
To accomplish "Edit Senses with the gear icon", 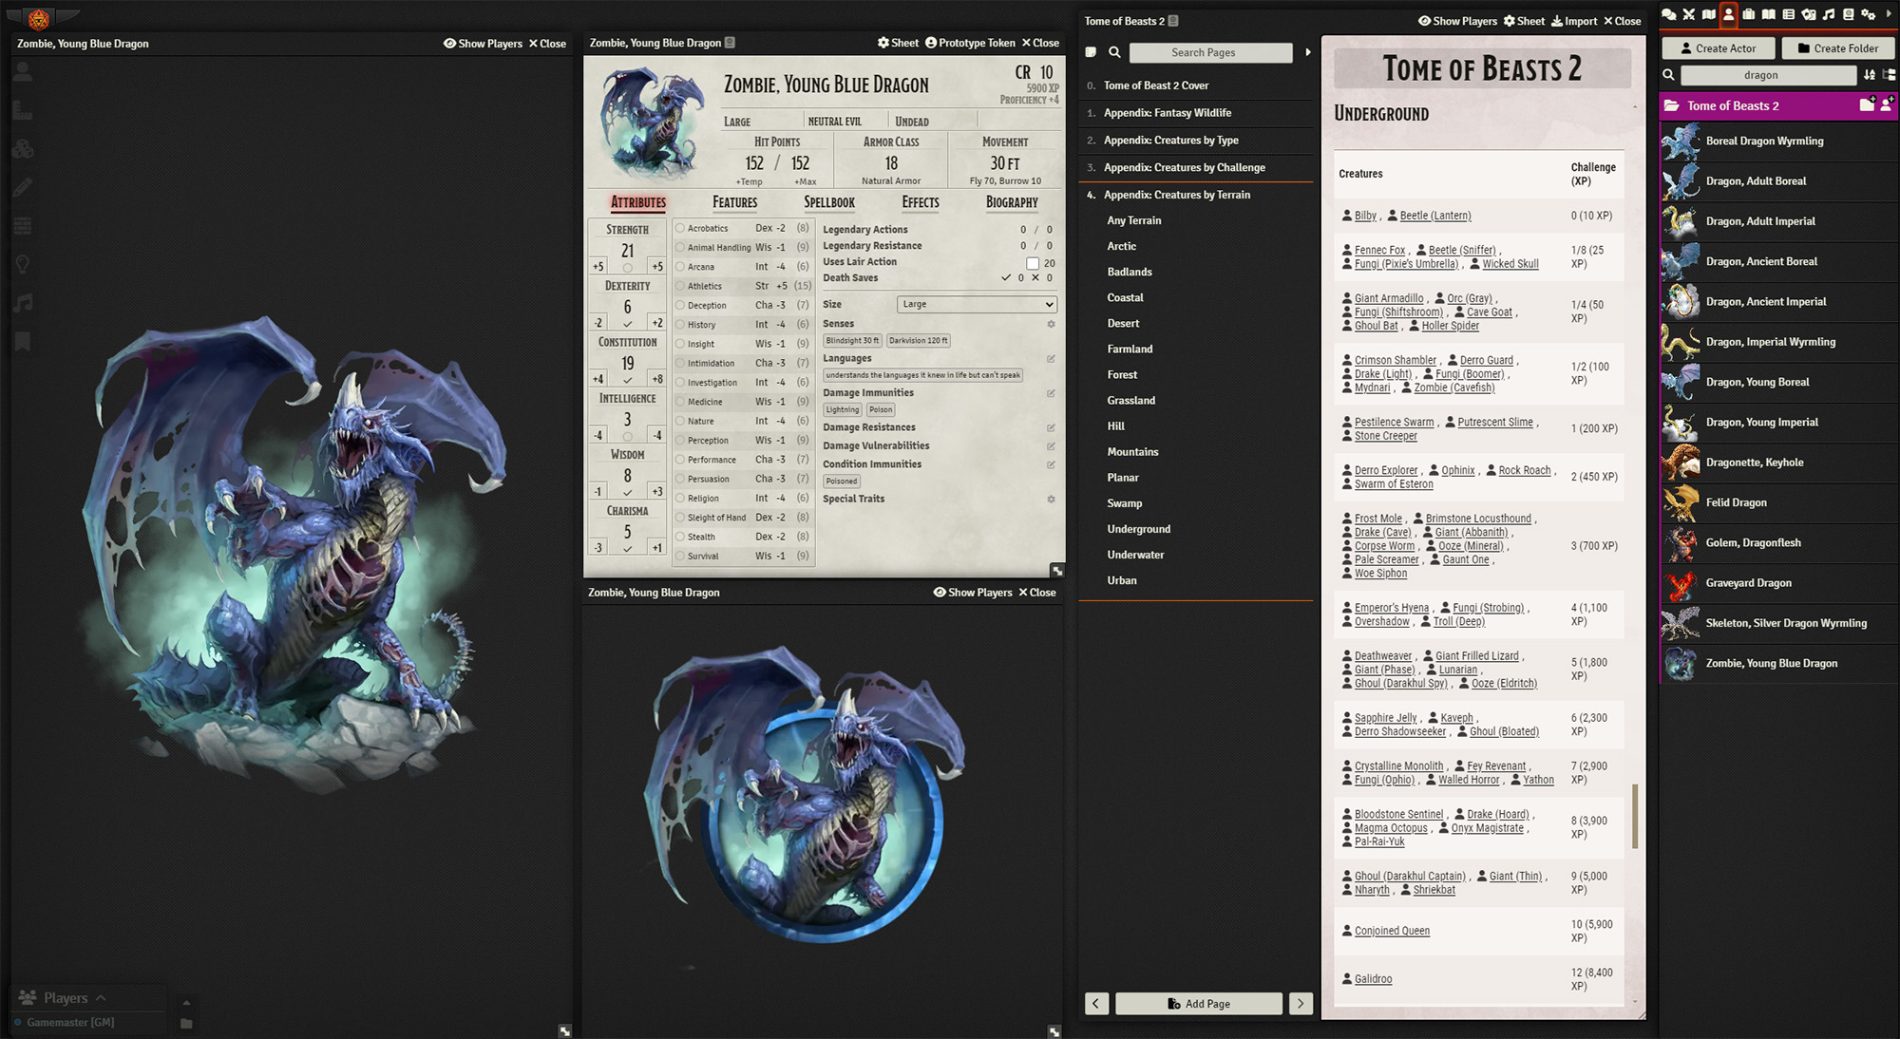I will point(1051,324).
